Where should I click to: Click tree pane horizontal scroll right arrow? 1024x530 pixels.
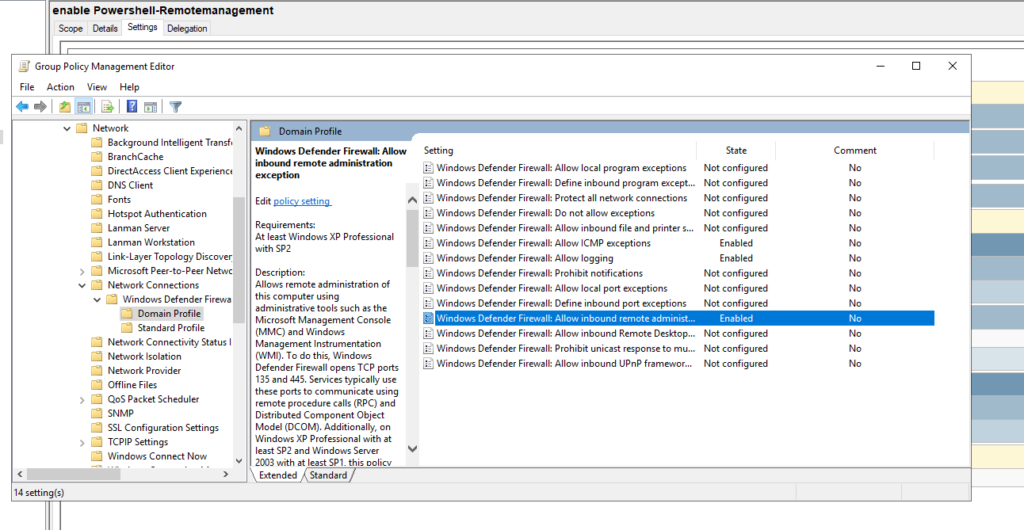point(226,475)
